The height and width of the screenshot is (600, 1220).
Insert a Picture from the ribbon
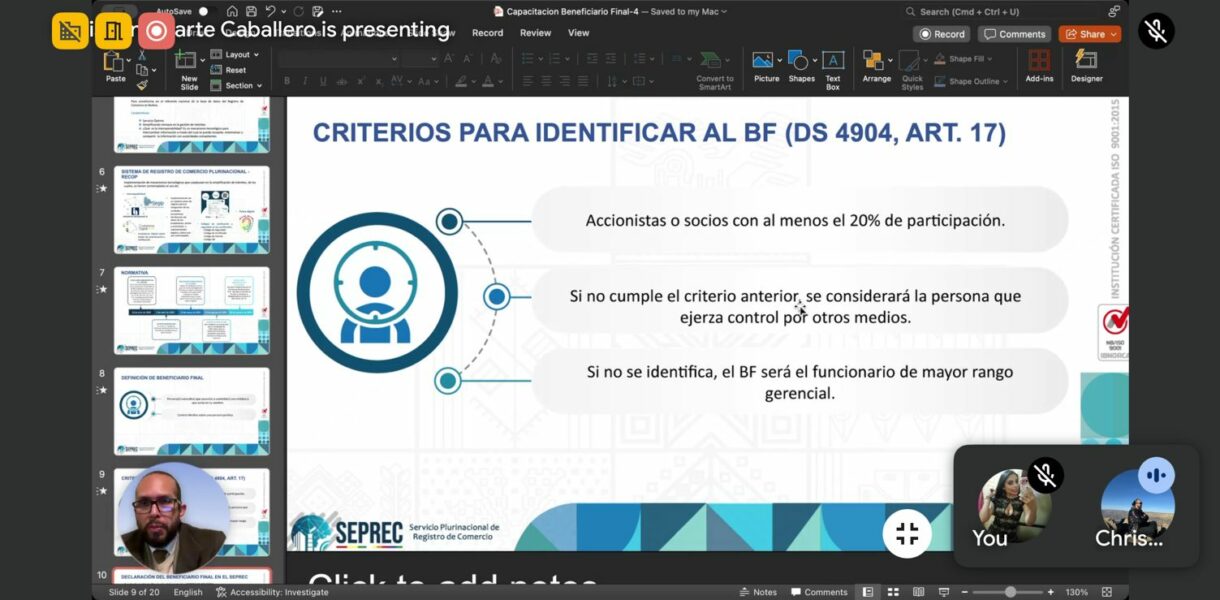click(x=766, y=66)
